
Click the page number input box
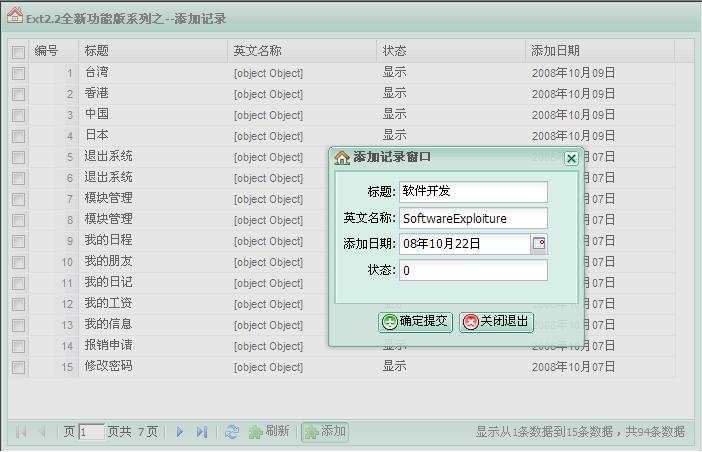pos(91,432)
